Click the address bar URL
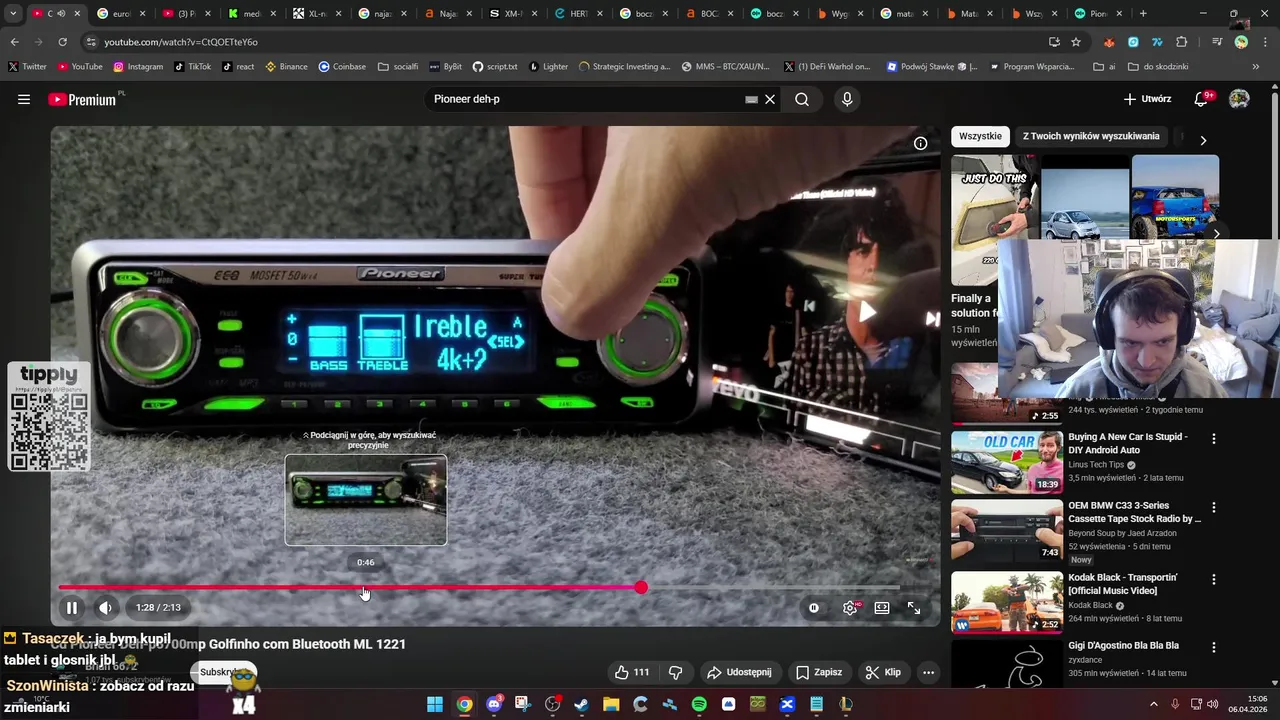The width and height of the screenshot is (1280, 720). (181, 42)
